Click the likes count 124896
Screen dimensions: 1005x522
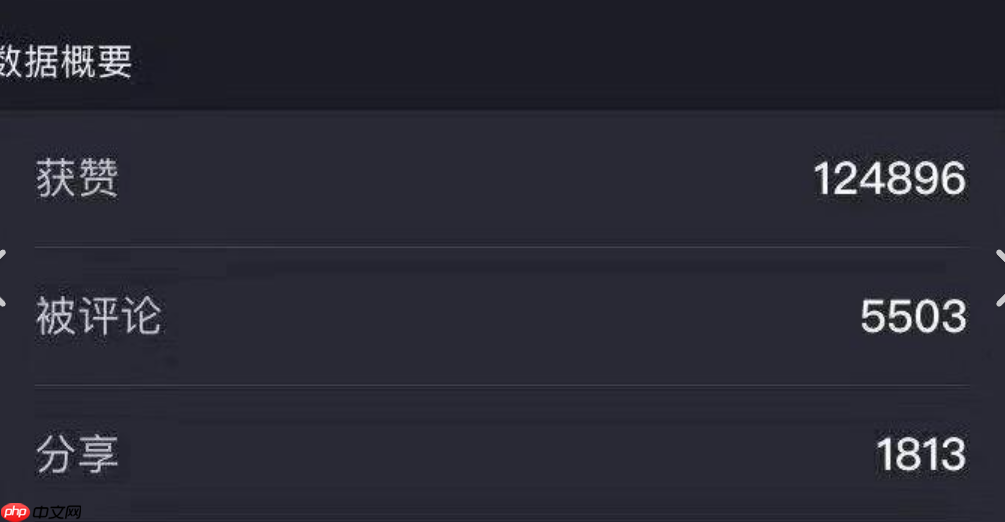click(x=889, y=180)
